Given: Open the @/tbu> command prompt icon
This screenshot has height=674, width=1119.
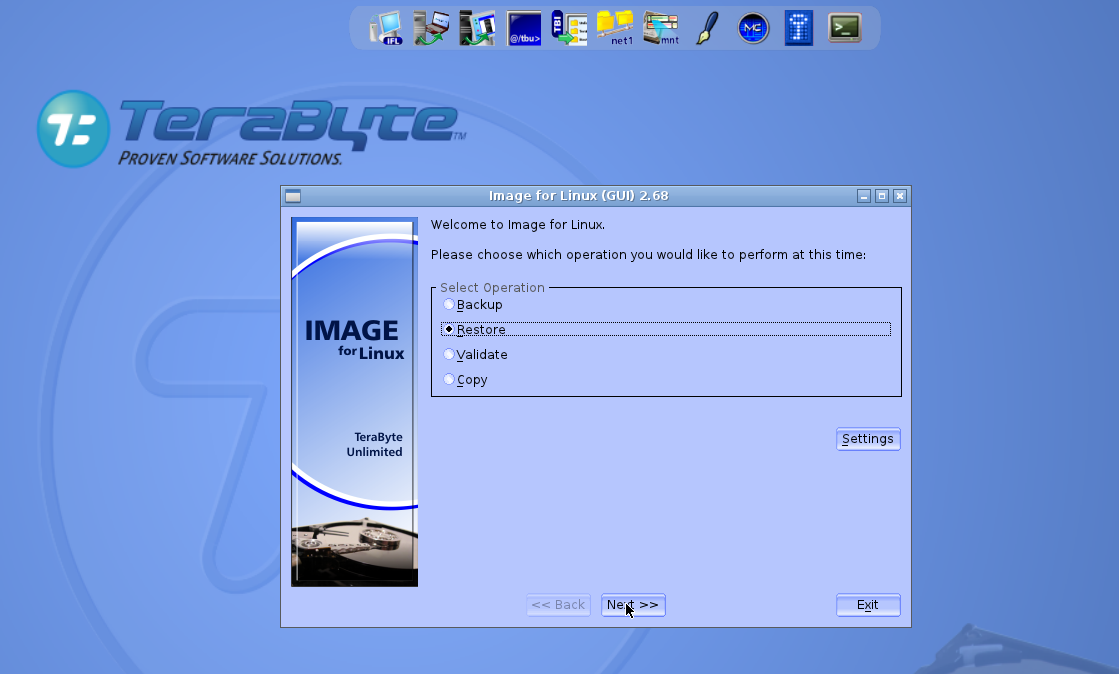Looking at the screenshot, I should click(524, 29).
